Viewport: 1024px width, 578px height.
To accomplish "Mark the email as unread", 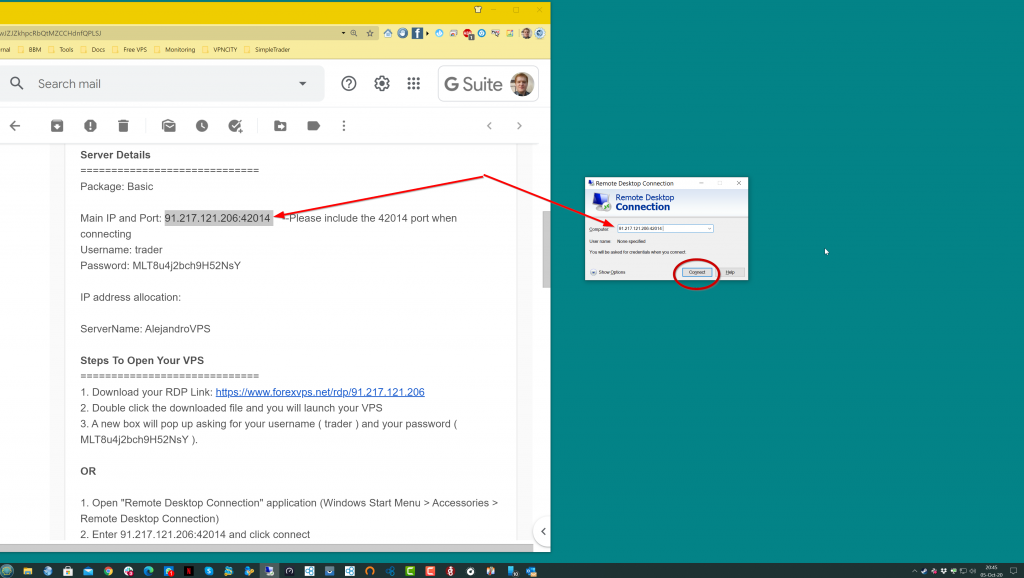I will click(x=169, y=126).
